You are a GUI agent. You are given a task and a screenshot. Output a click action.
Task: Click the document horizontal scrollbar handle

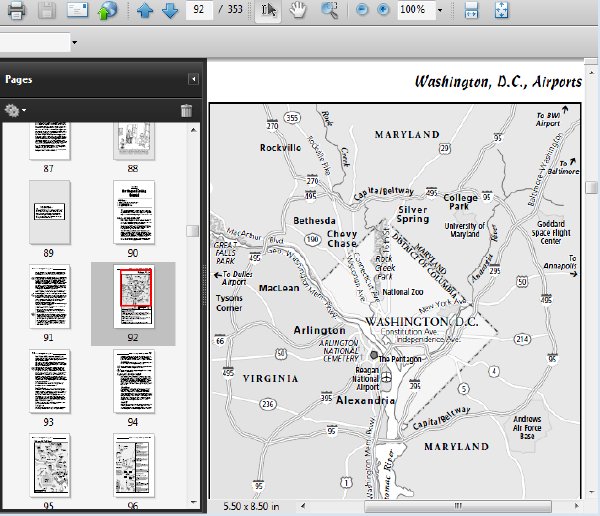pyautogui.click(x=458, y=506)
